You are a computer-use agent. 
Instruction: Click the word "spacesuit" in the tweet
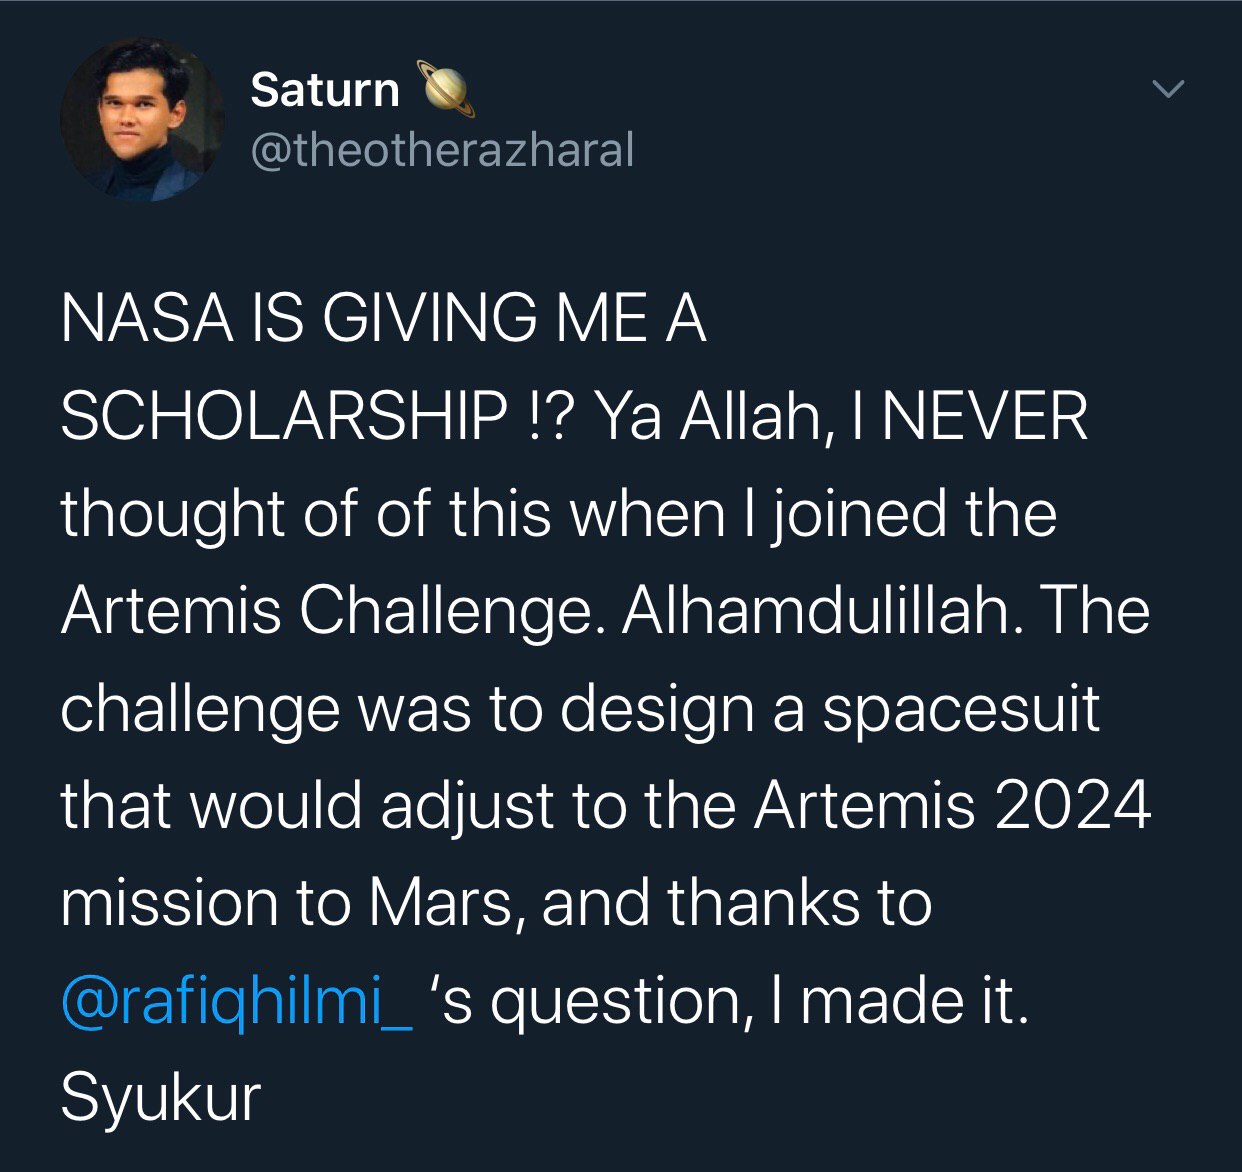[961, 708]
